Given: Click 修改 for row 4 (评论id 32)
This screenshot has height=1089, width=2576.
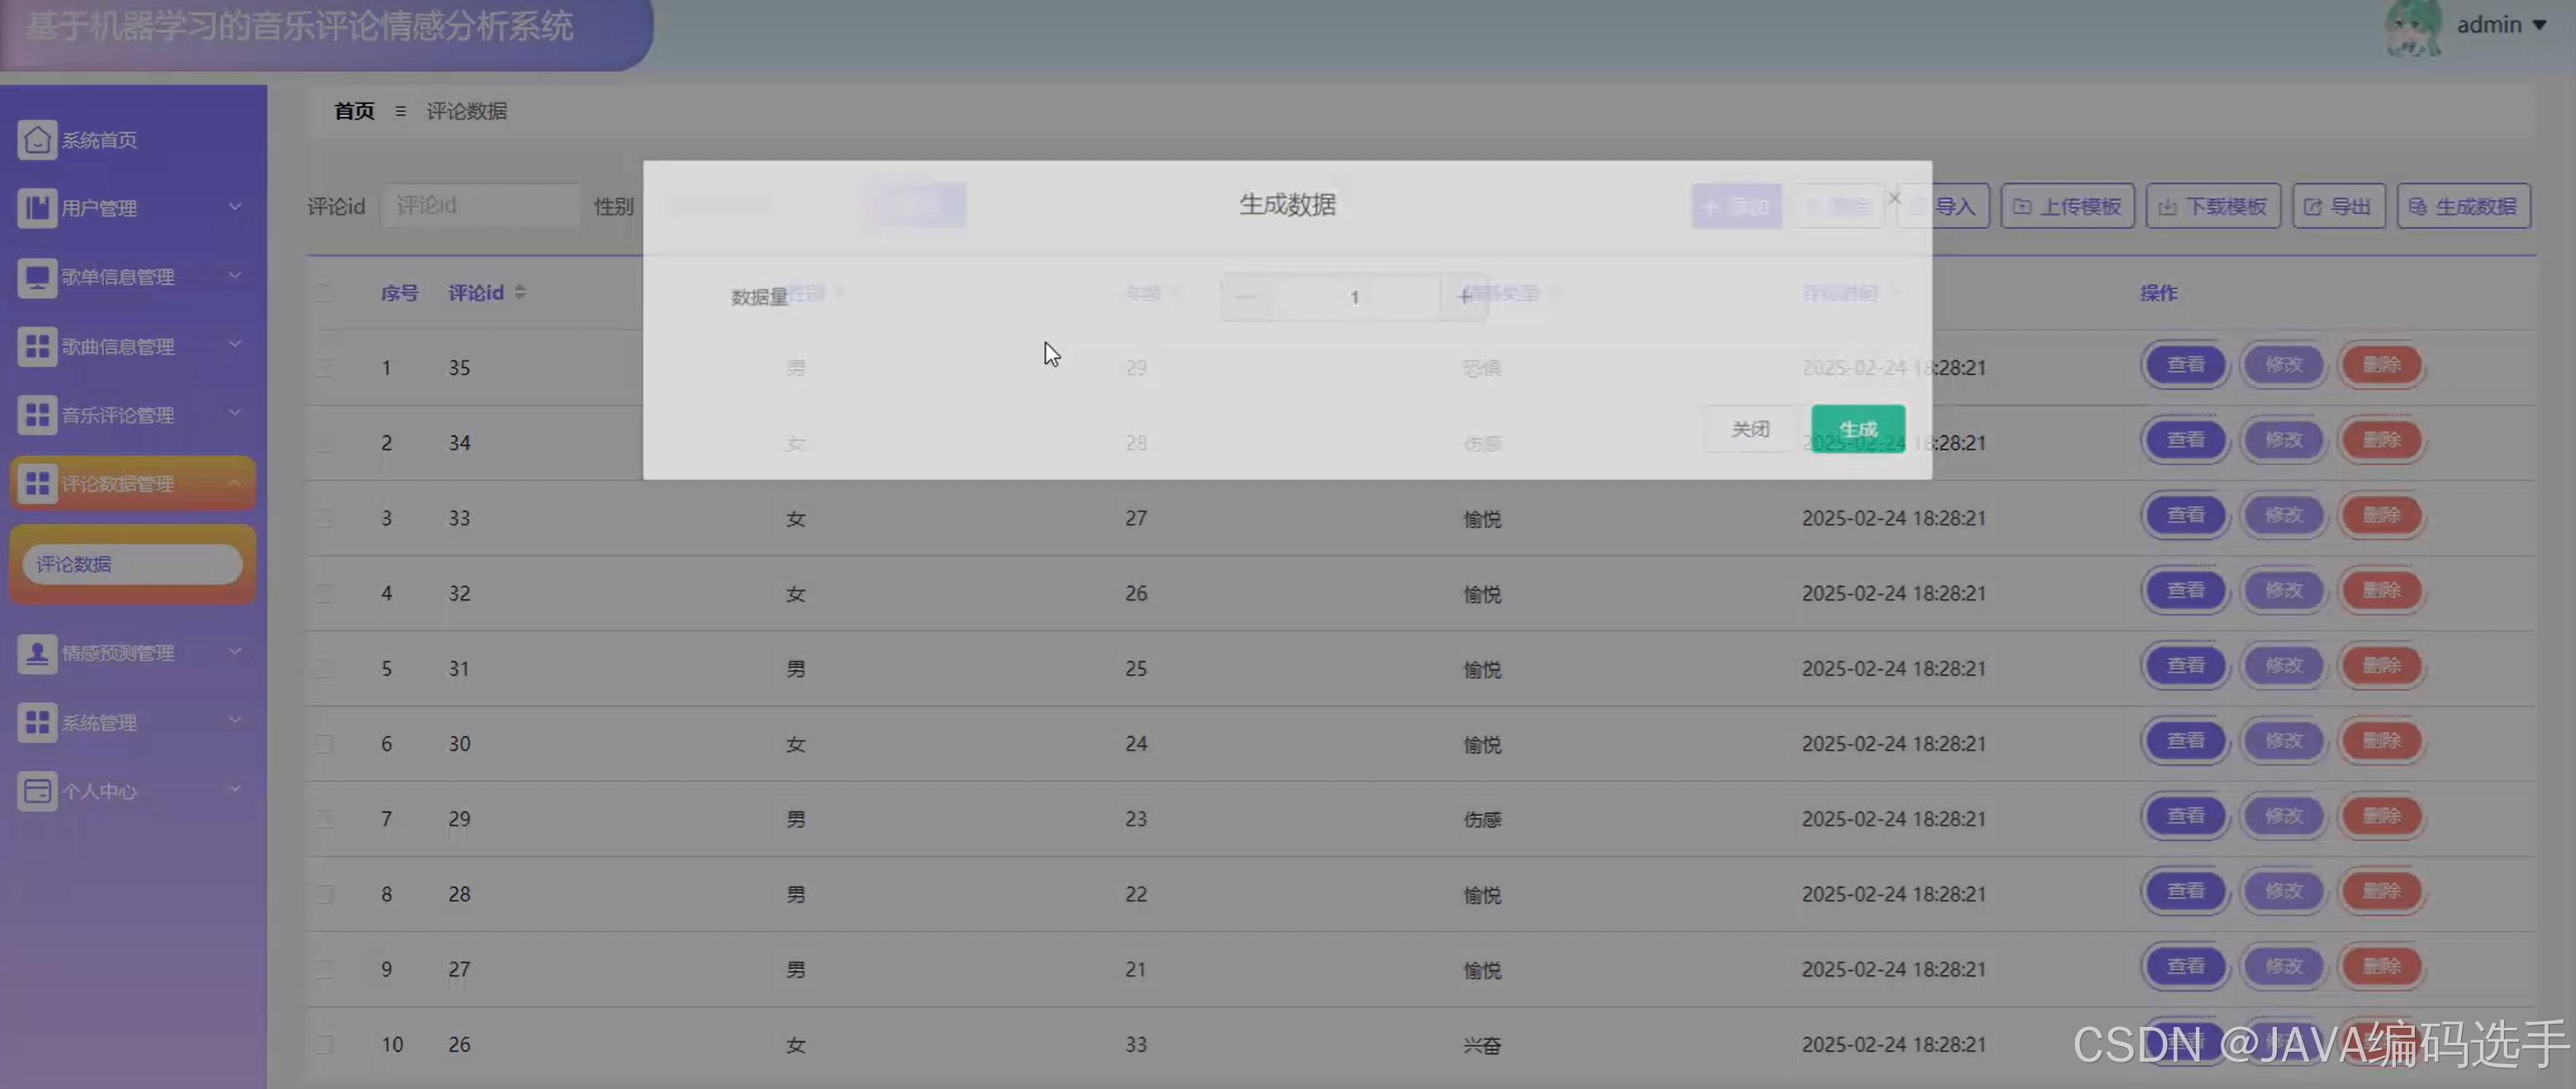Looking at the screenshot, I should (2283, 591).
